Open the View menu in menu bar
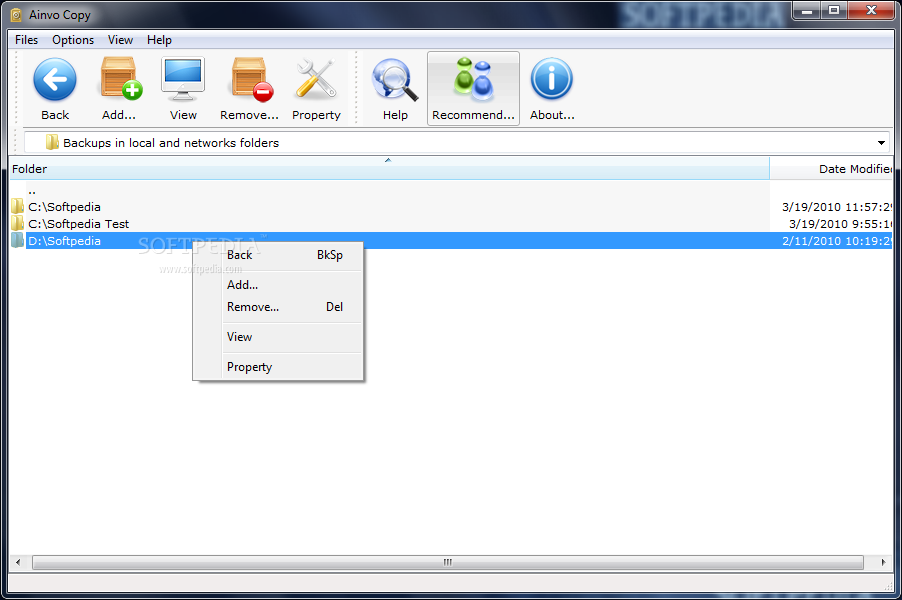The height and width of the screenshot is (600, 902). pos(120,40)
